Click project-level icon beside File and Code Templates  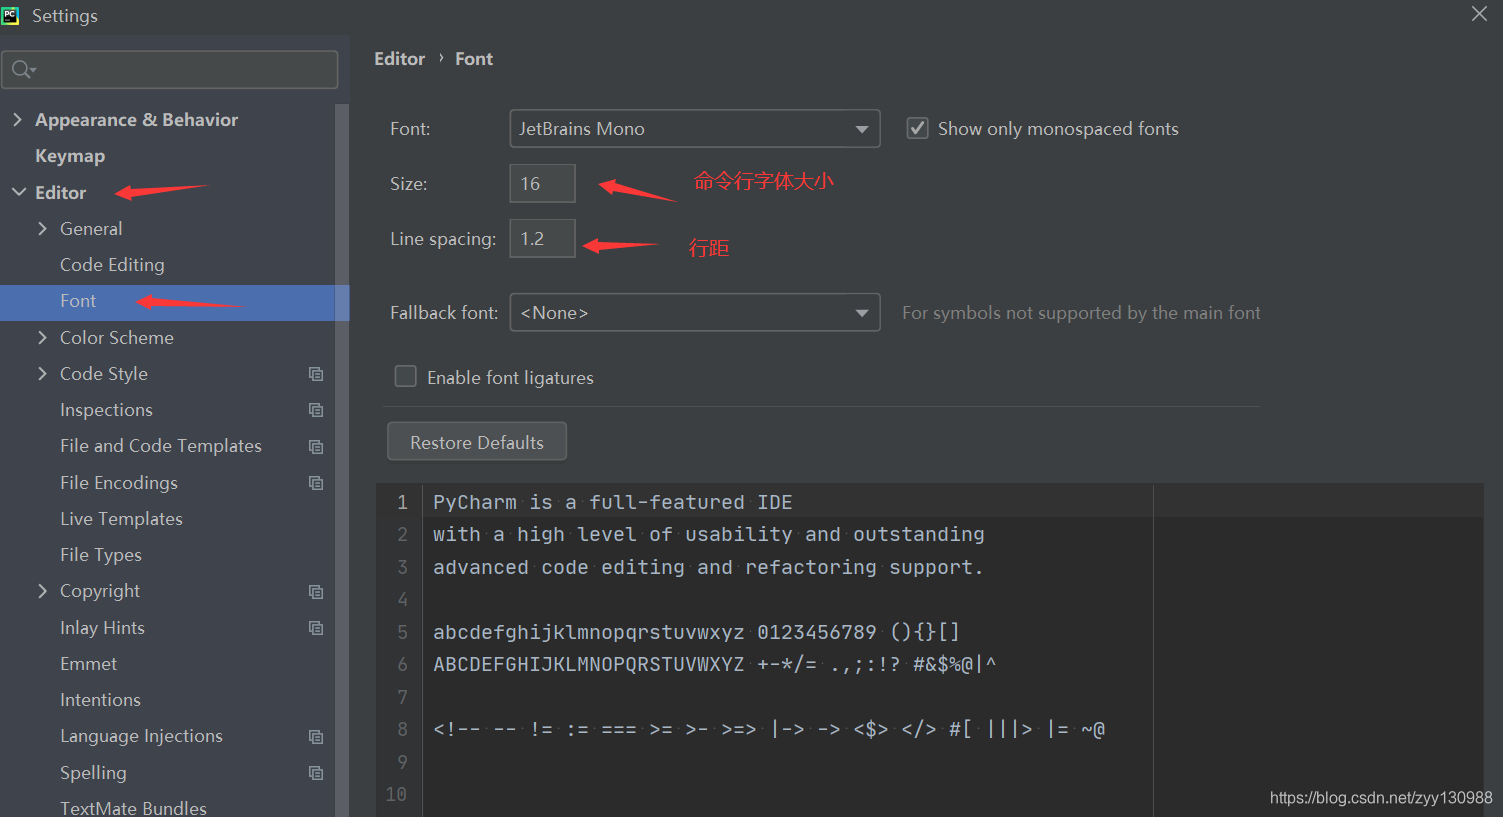316,447
